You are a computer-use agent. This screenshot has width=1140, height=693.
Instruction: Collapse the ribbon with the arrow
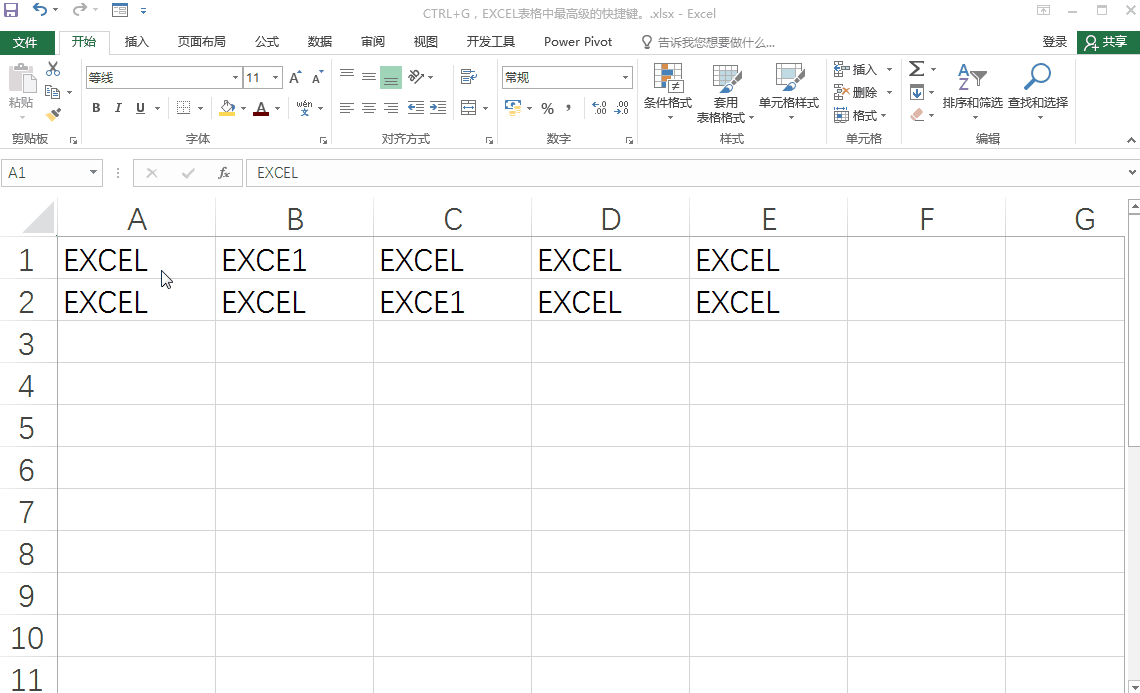pyautogui.click(x=1131, y=140)
